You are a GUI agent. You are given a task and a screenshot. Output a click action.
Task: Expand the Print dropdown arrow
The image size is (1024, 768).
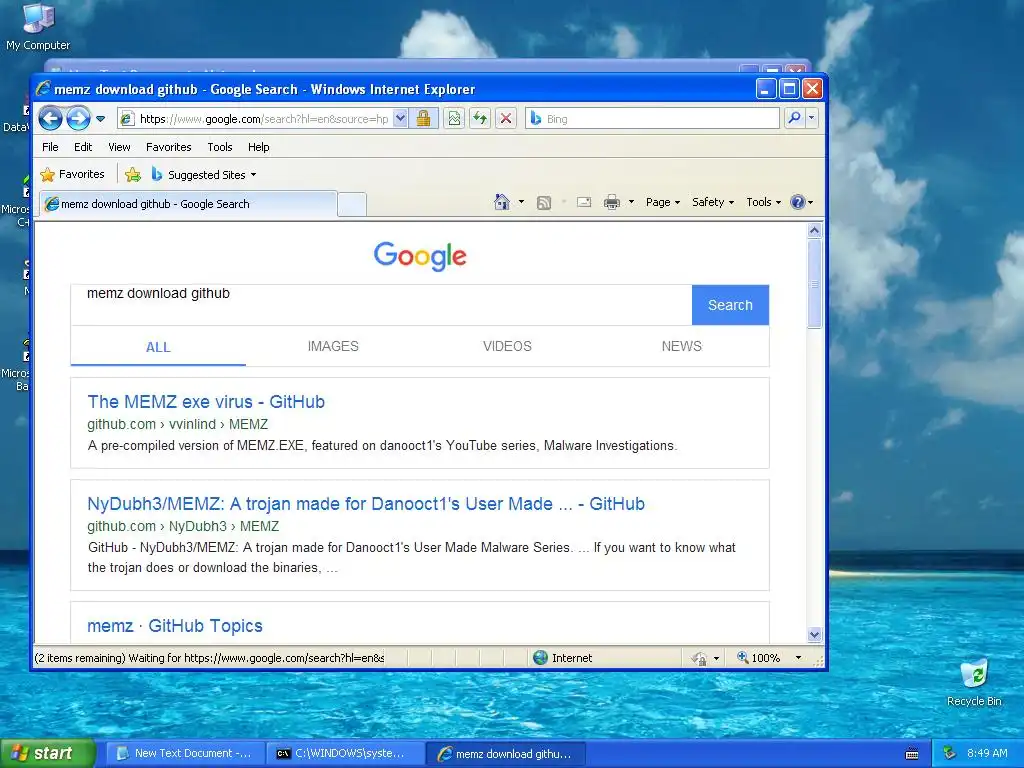(x=632, y=202)
